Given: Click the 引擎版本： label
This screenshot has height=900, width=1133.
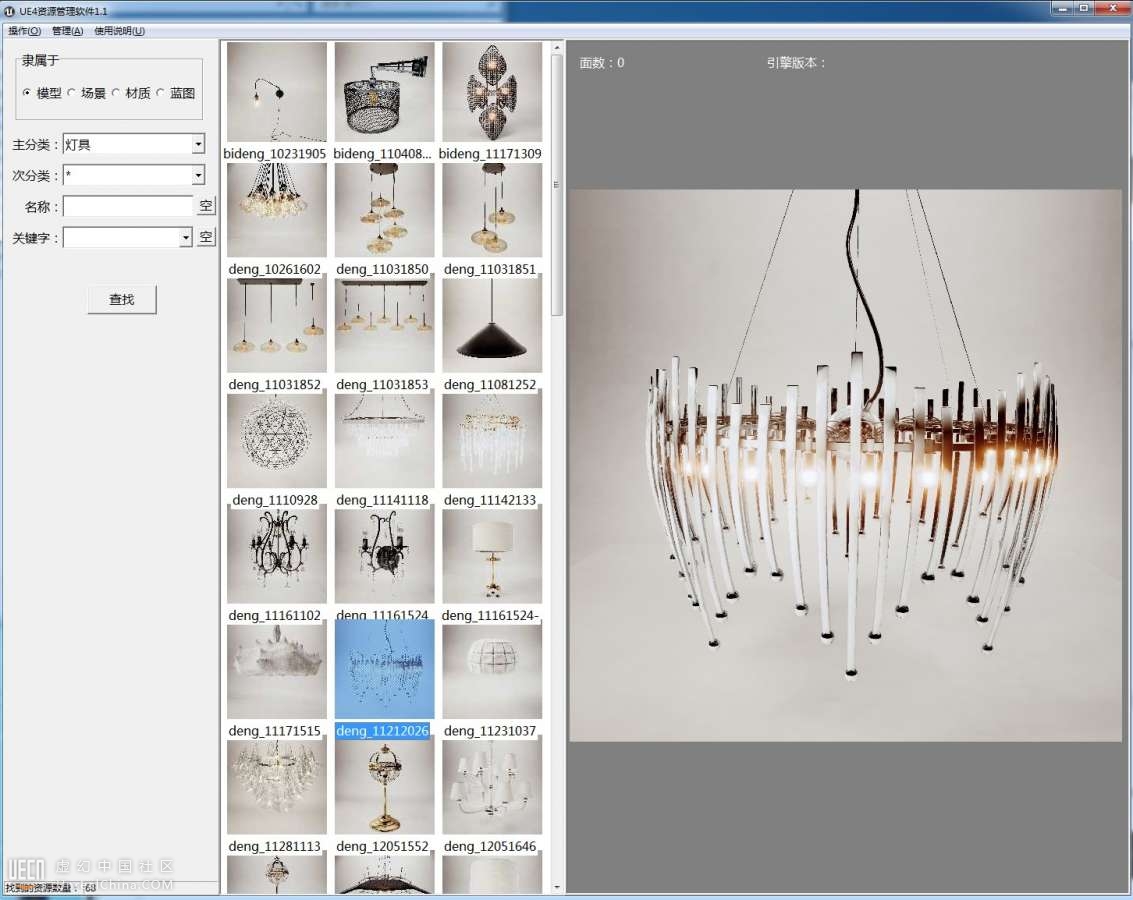Looking at the screenshot, I should [x=796, y=63].
